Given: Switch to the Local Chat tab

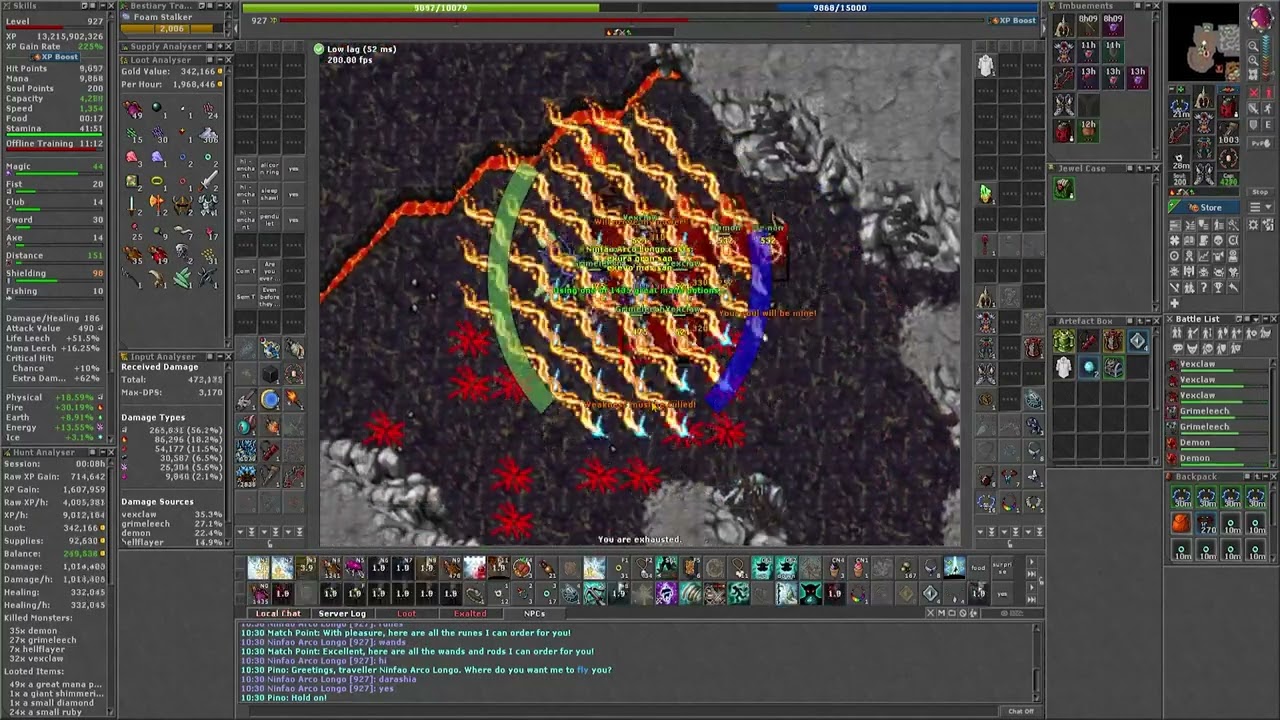Looking at the screenshot, I should (278, 613).
